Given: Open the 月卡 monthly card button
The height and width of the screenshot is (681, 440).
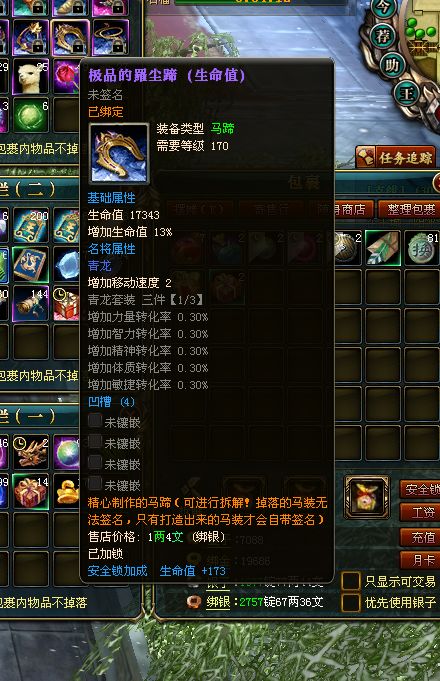Looking at the screenshot, I should [420, 560].
